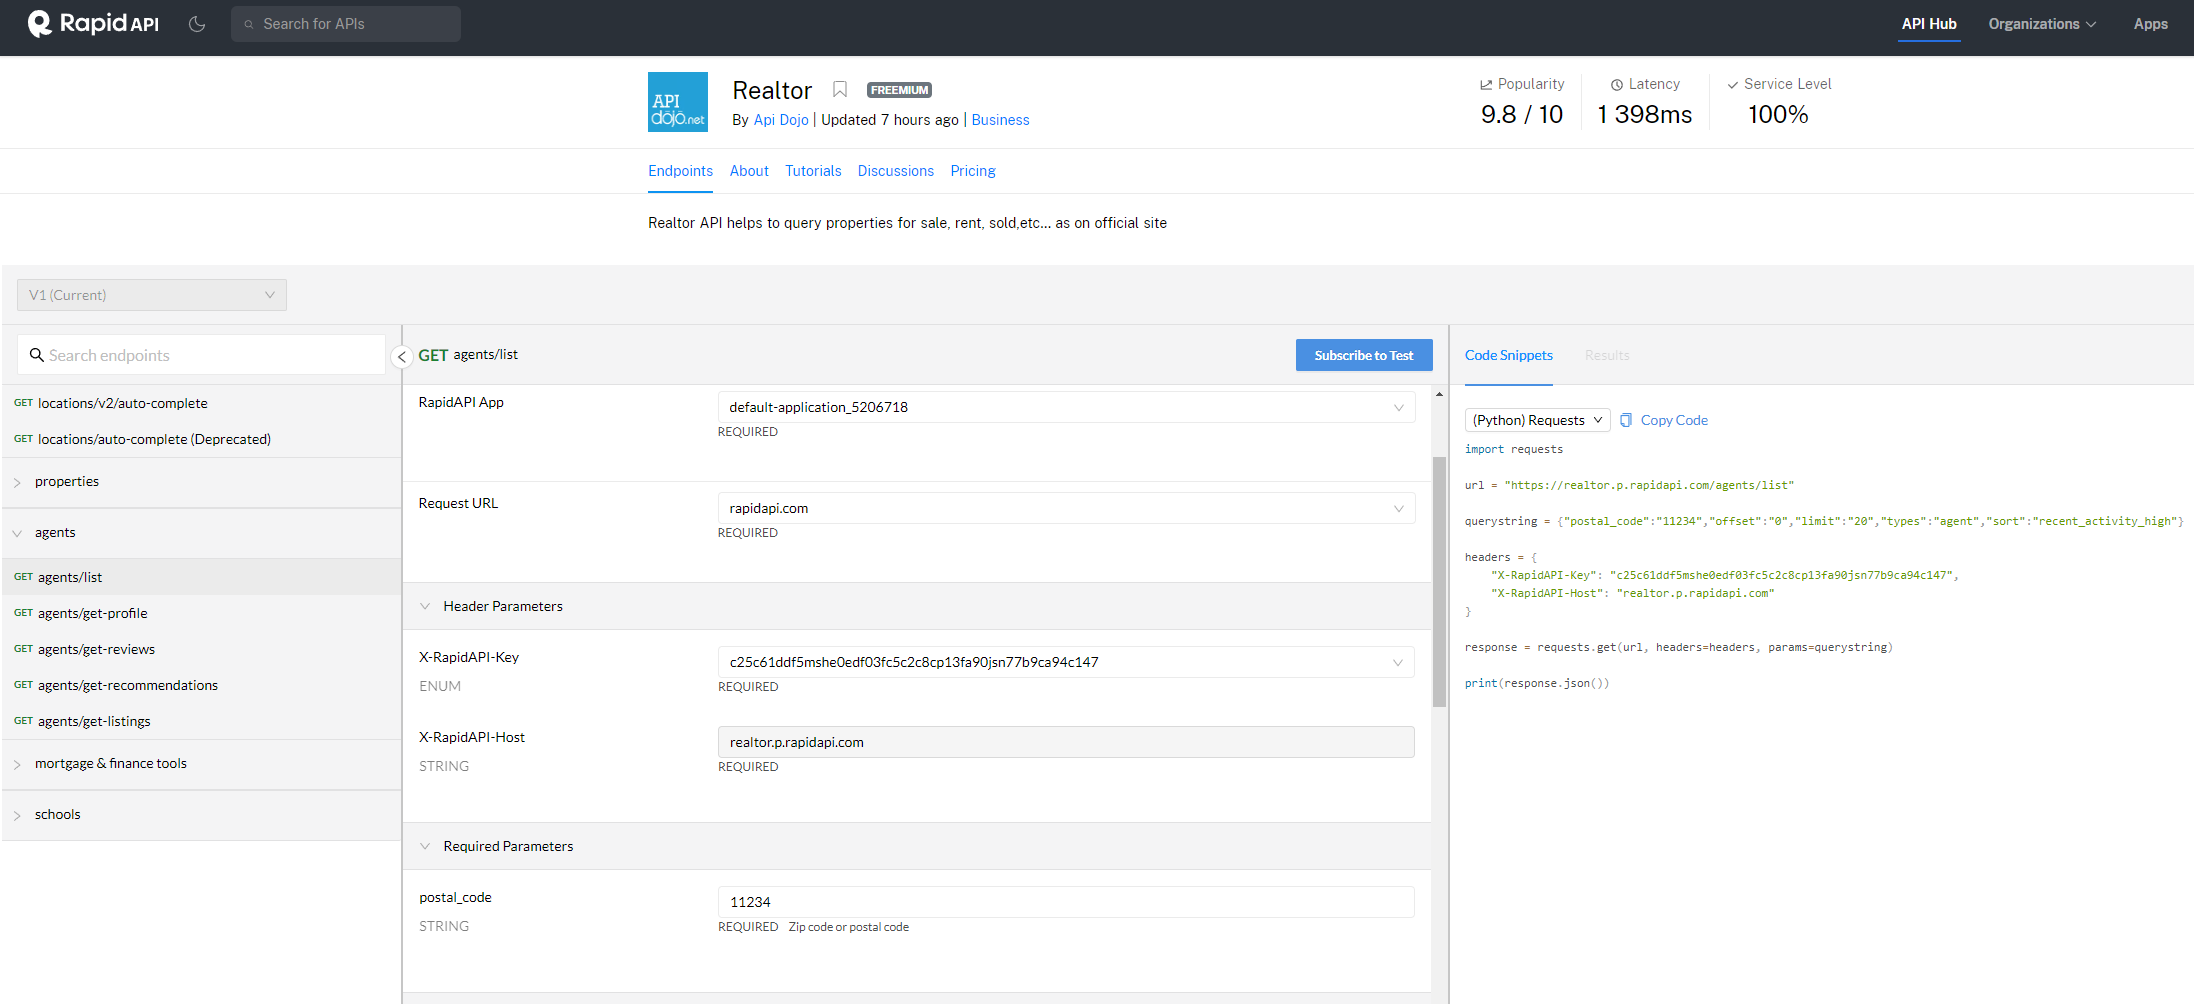Click the Search endpoints field

point(201,355)
